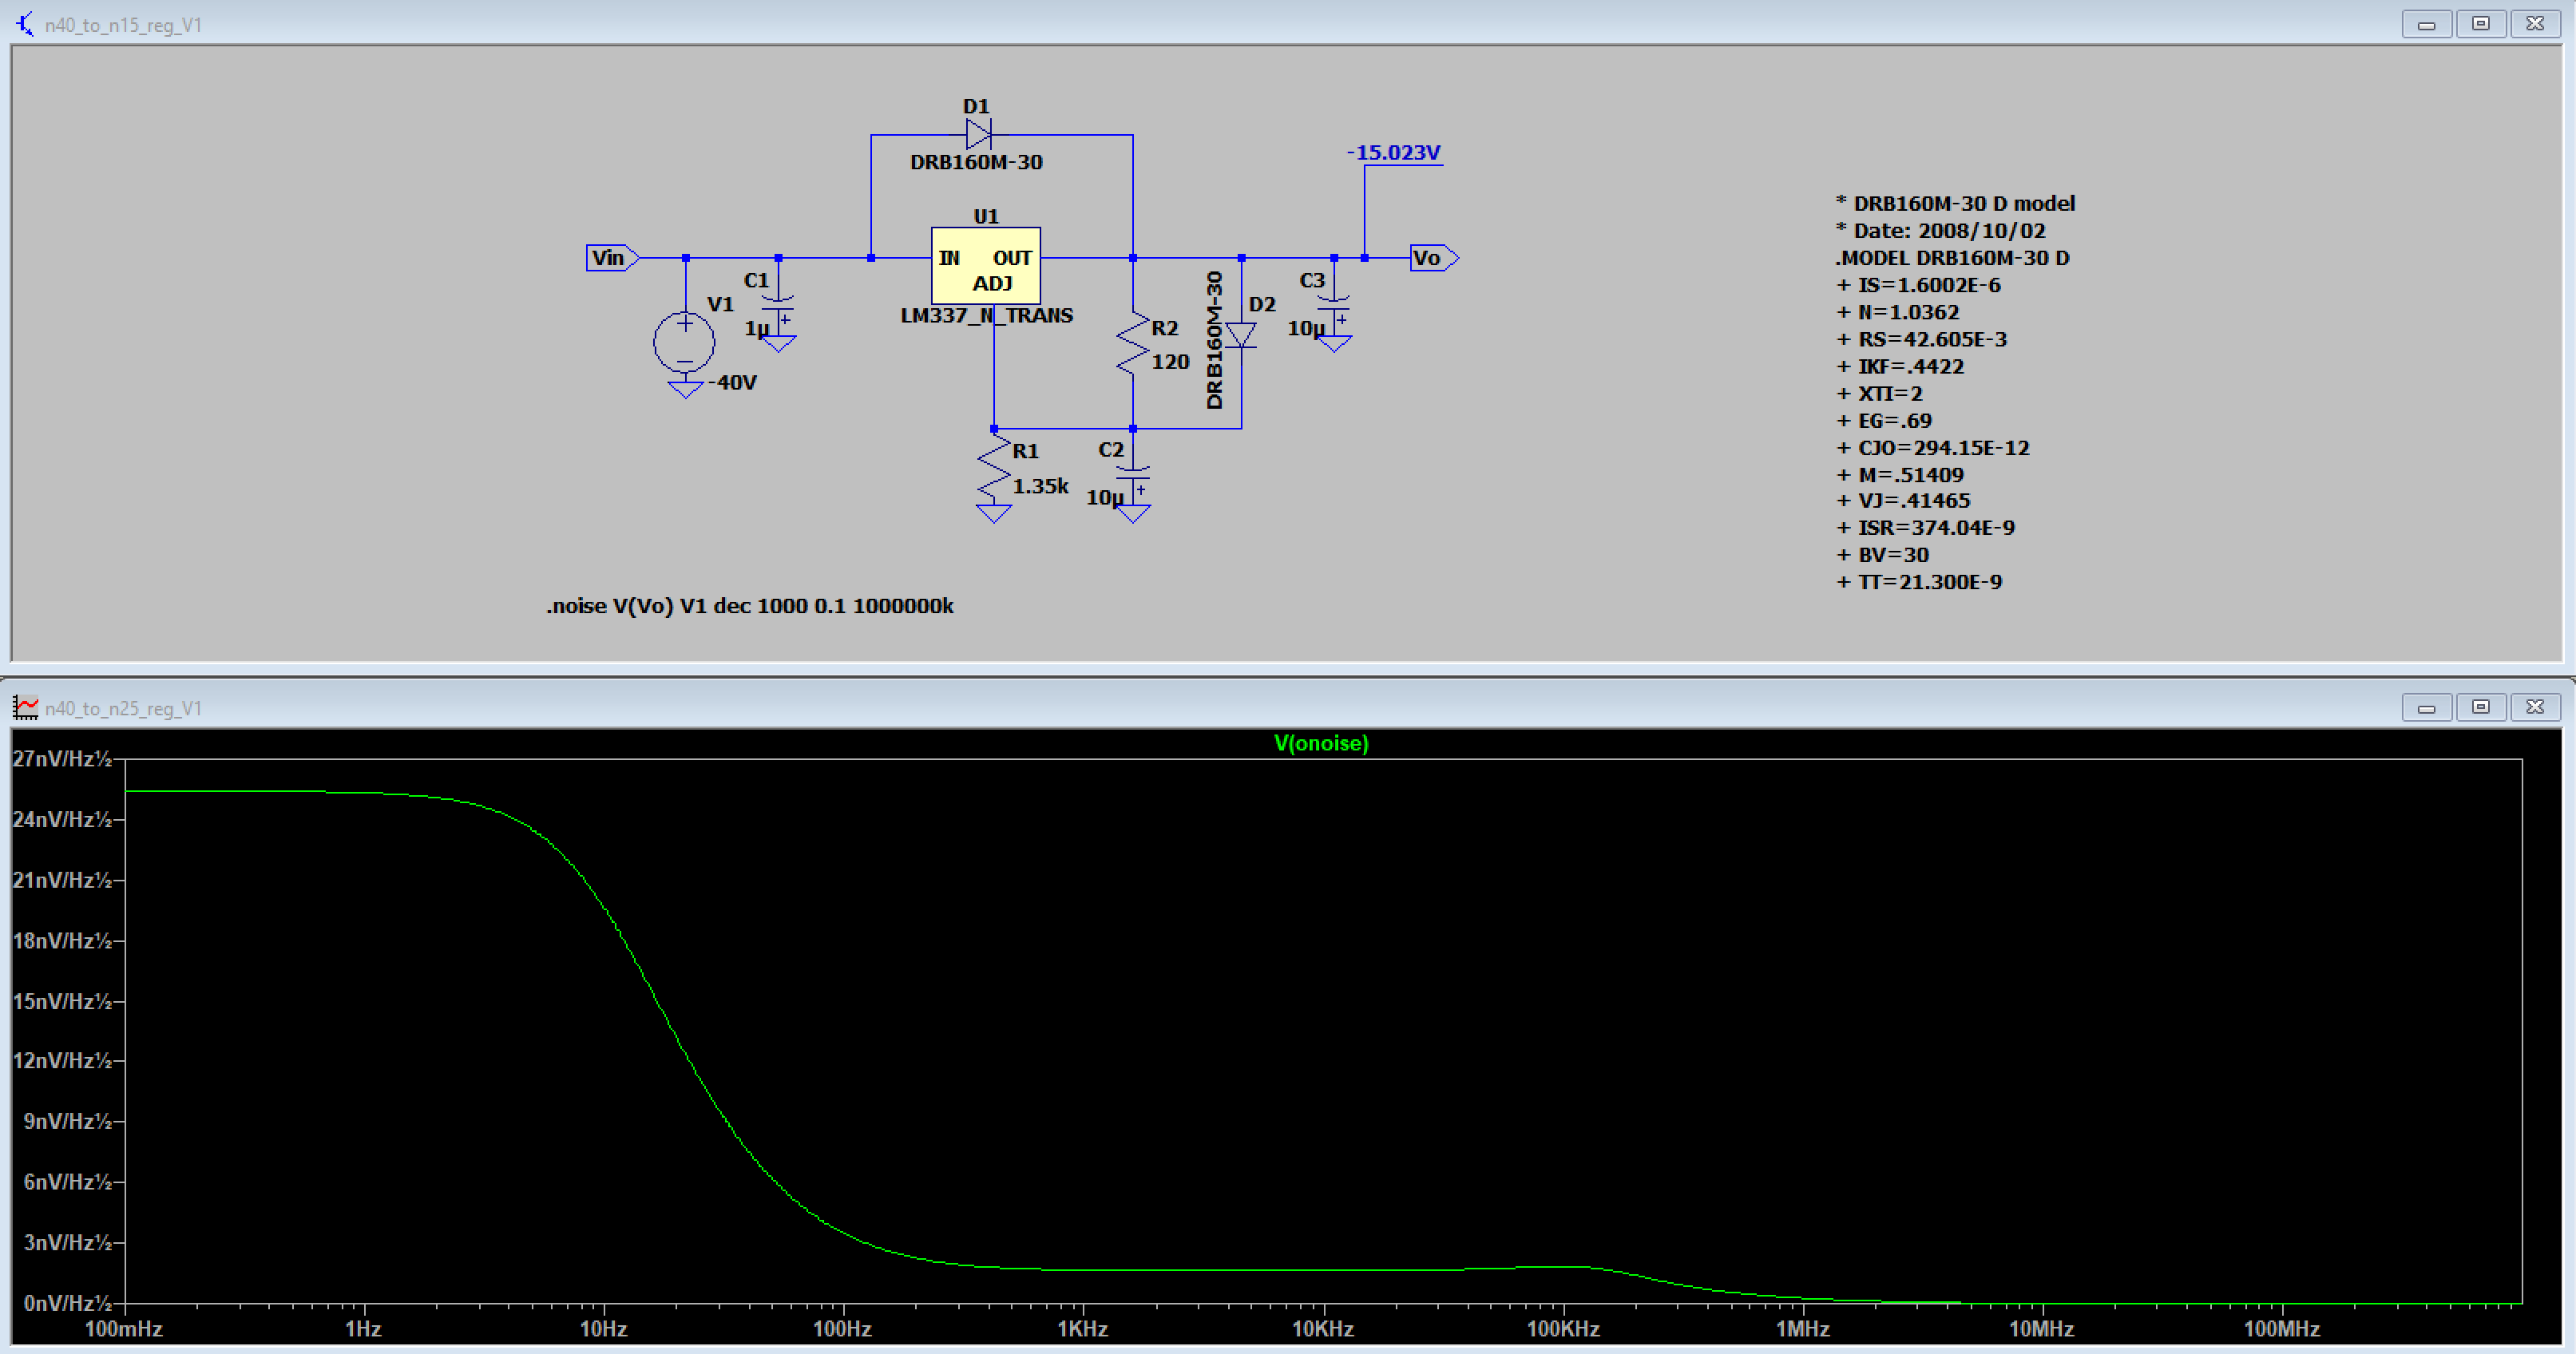The image size is (2576, 1354).
Task: Click the 10µ value of C2
Action: [1105, 497]
